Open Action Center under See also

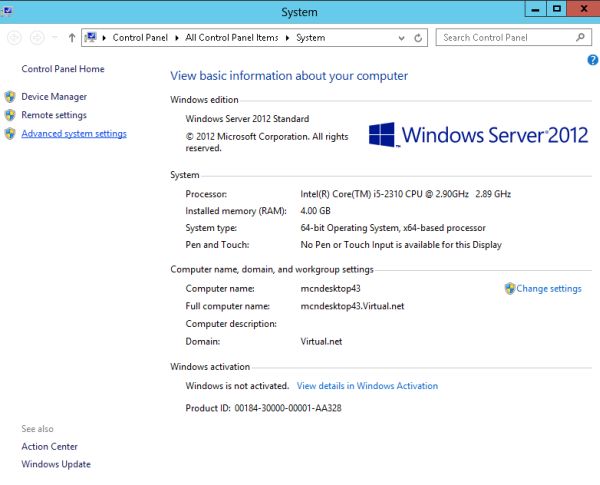(49, 446)
